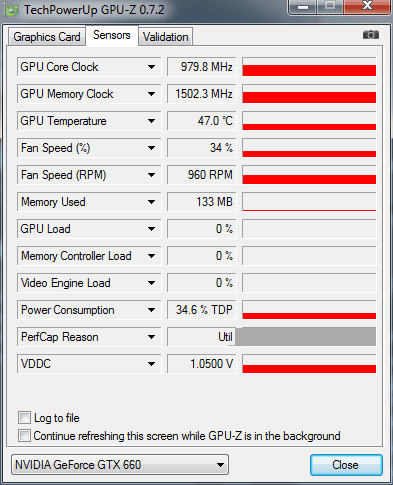The image size is (393, 485).
Task: Switch to the Graphics Card tab
Action: point(47,37)
